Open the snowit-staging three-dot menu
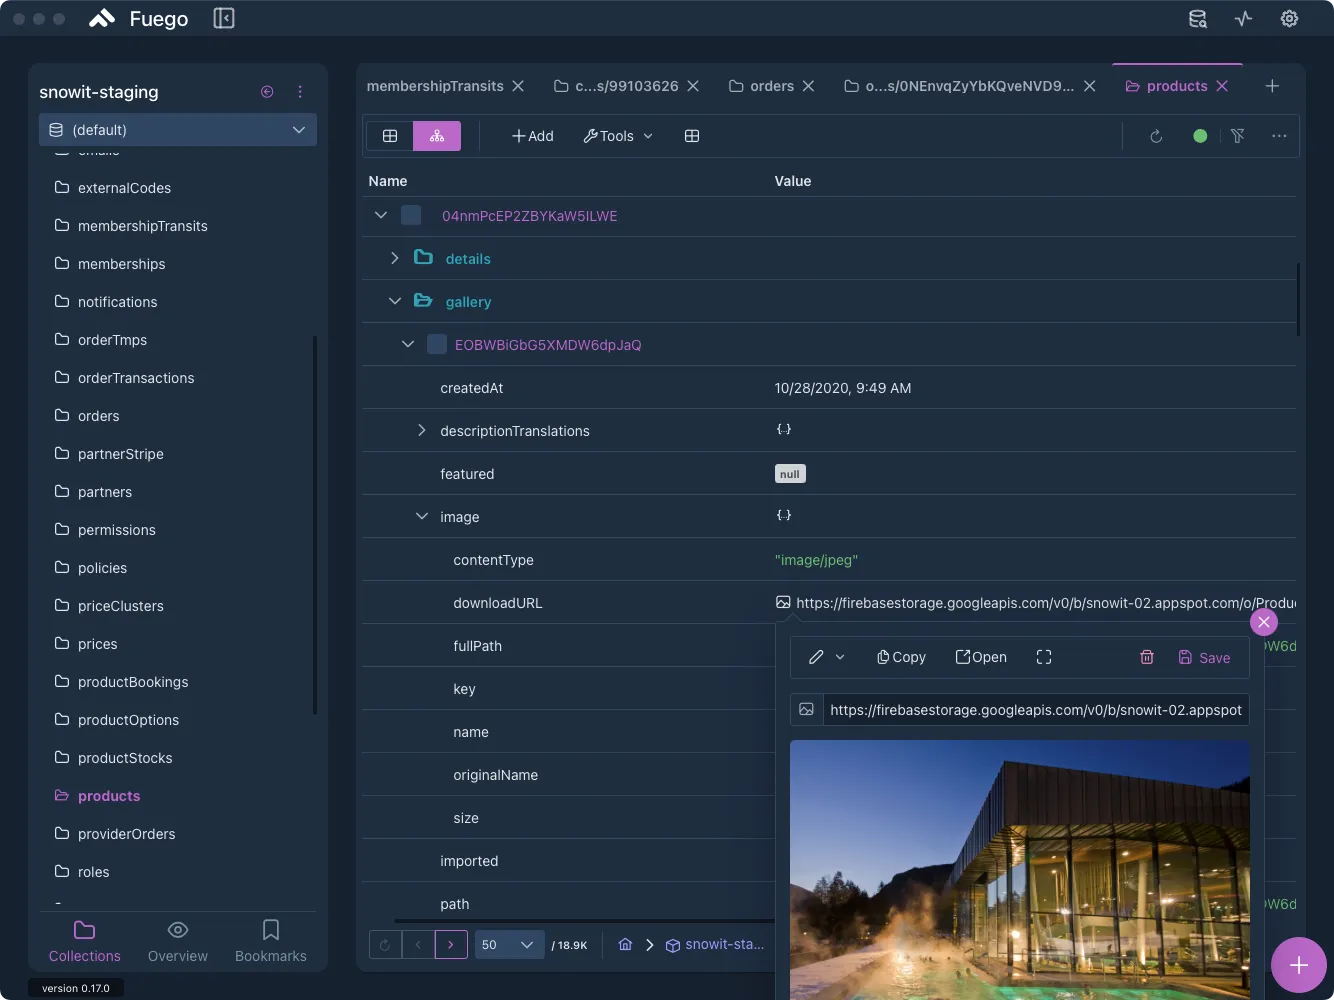This screenshot has height=1000, width=1334. (x=300, y=92)
